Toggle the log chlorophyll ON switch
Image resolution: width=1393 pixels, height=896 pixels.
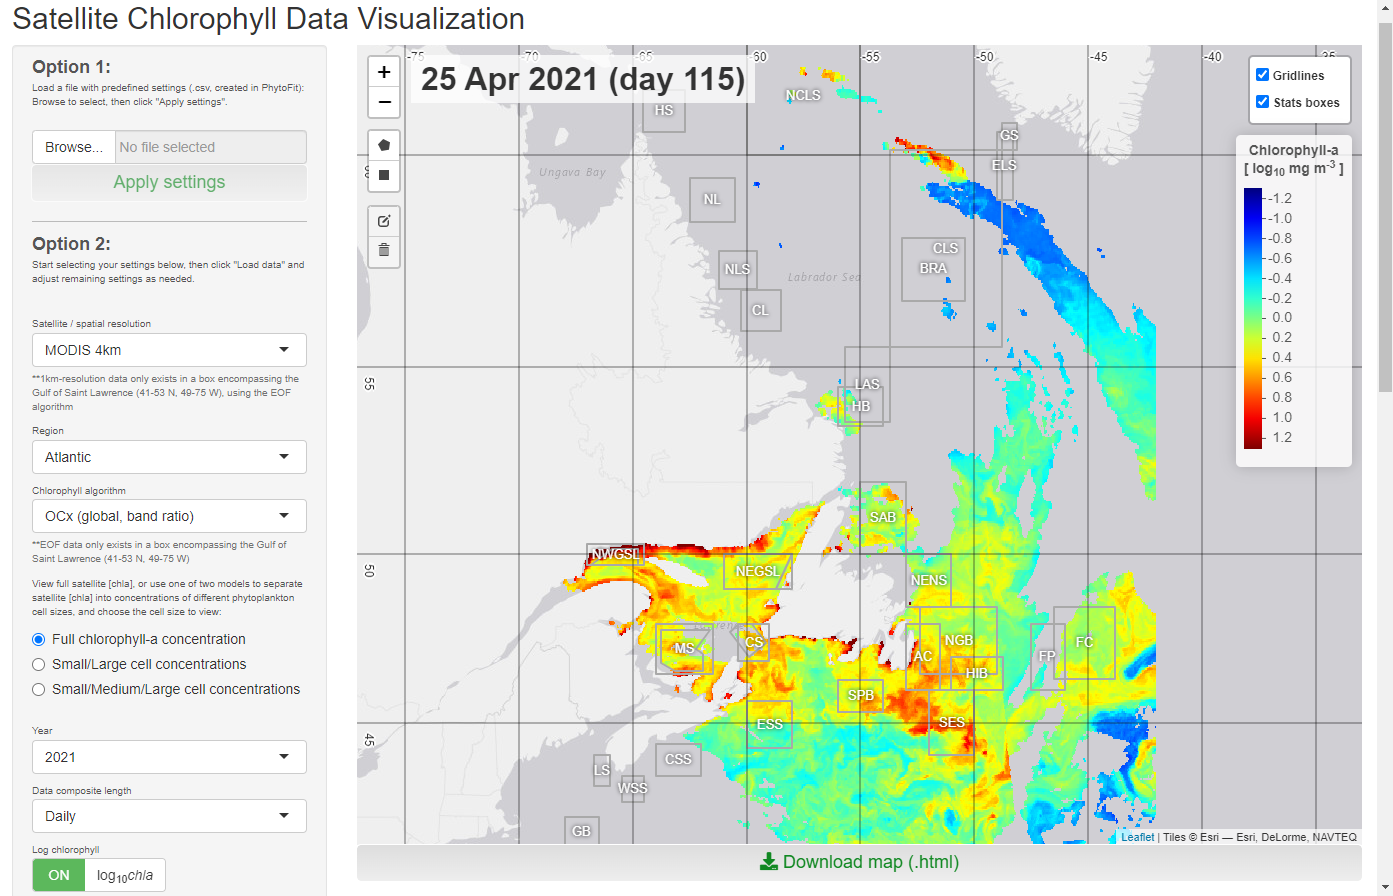click(60, 875)
